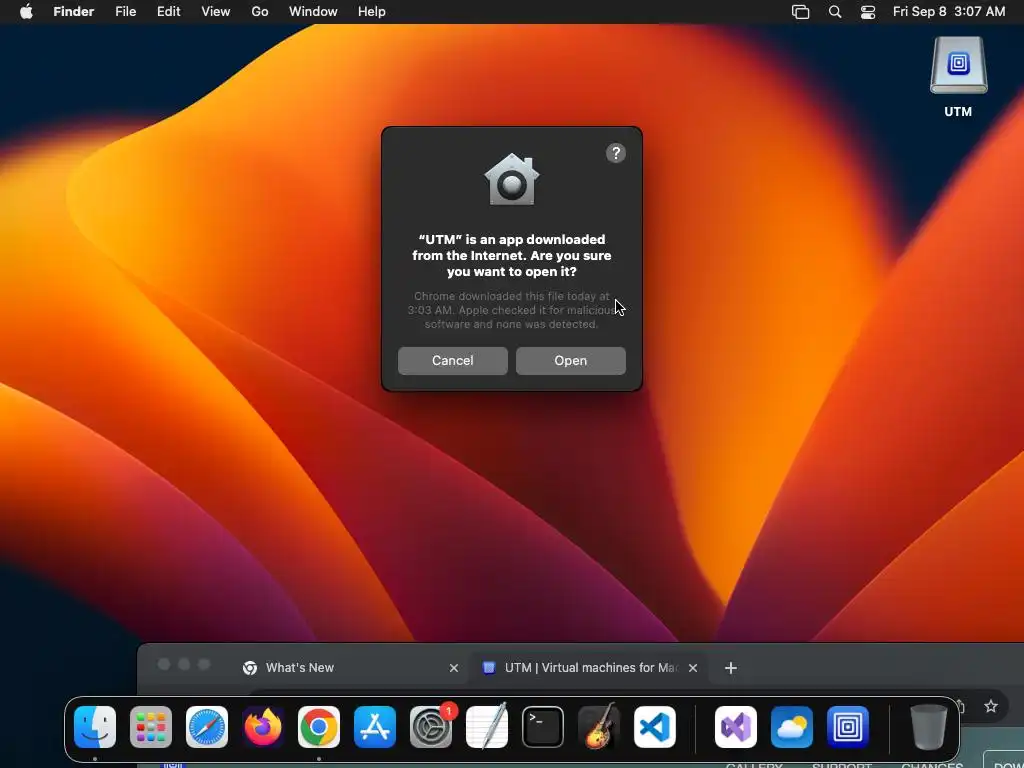
Task: Open Google Chrome in the Dock
Action: coord(319,727)
